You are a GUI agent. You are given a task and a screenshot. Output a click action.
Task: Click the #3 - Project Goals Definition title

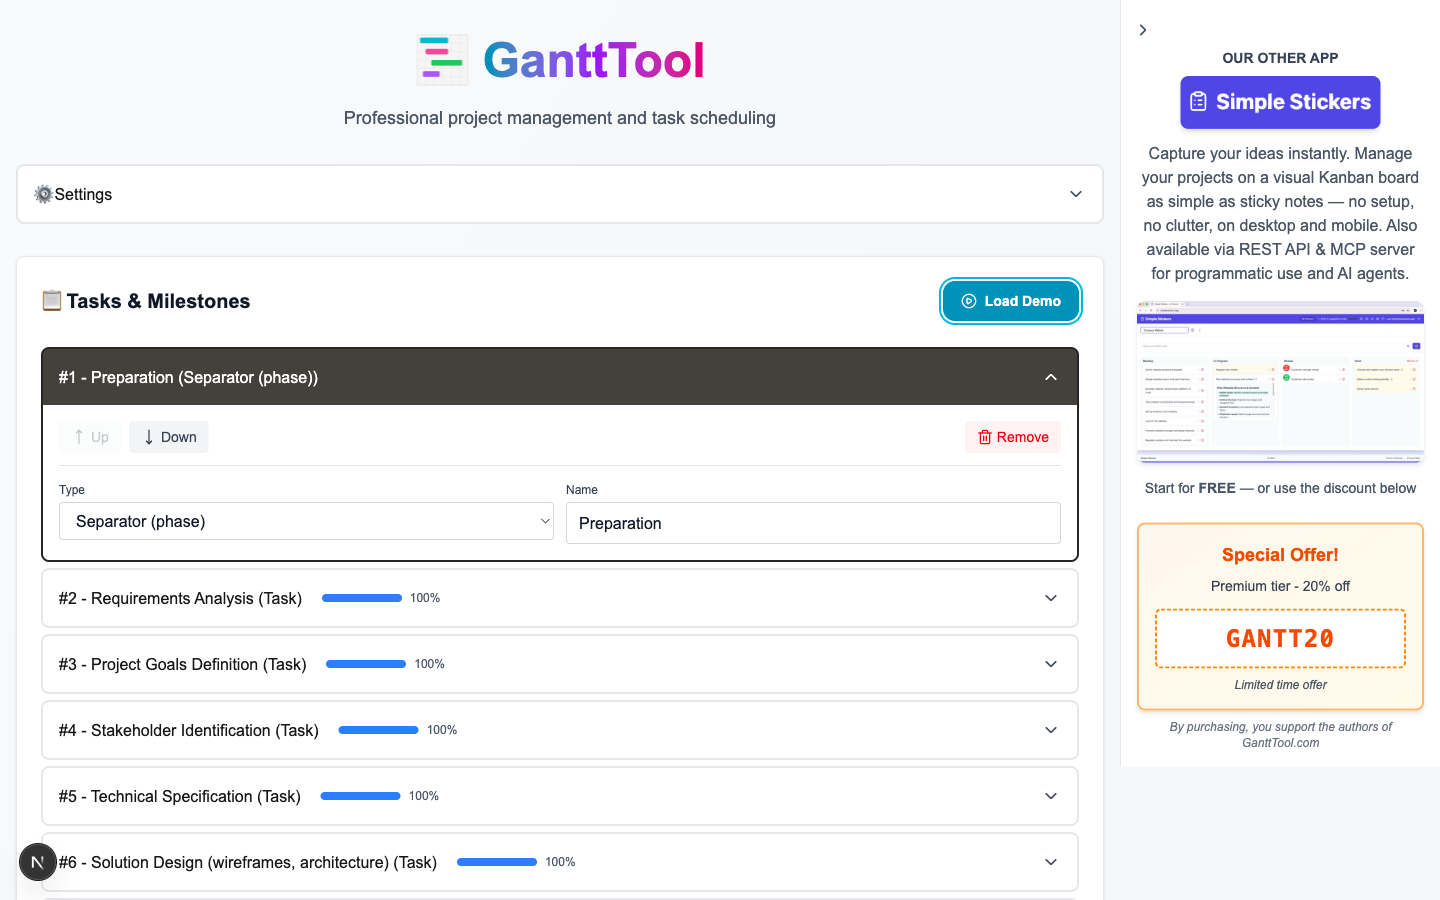pyautogui.click(x=182, y=664)
